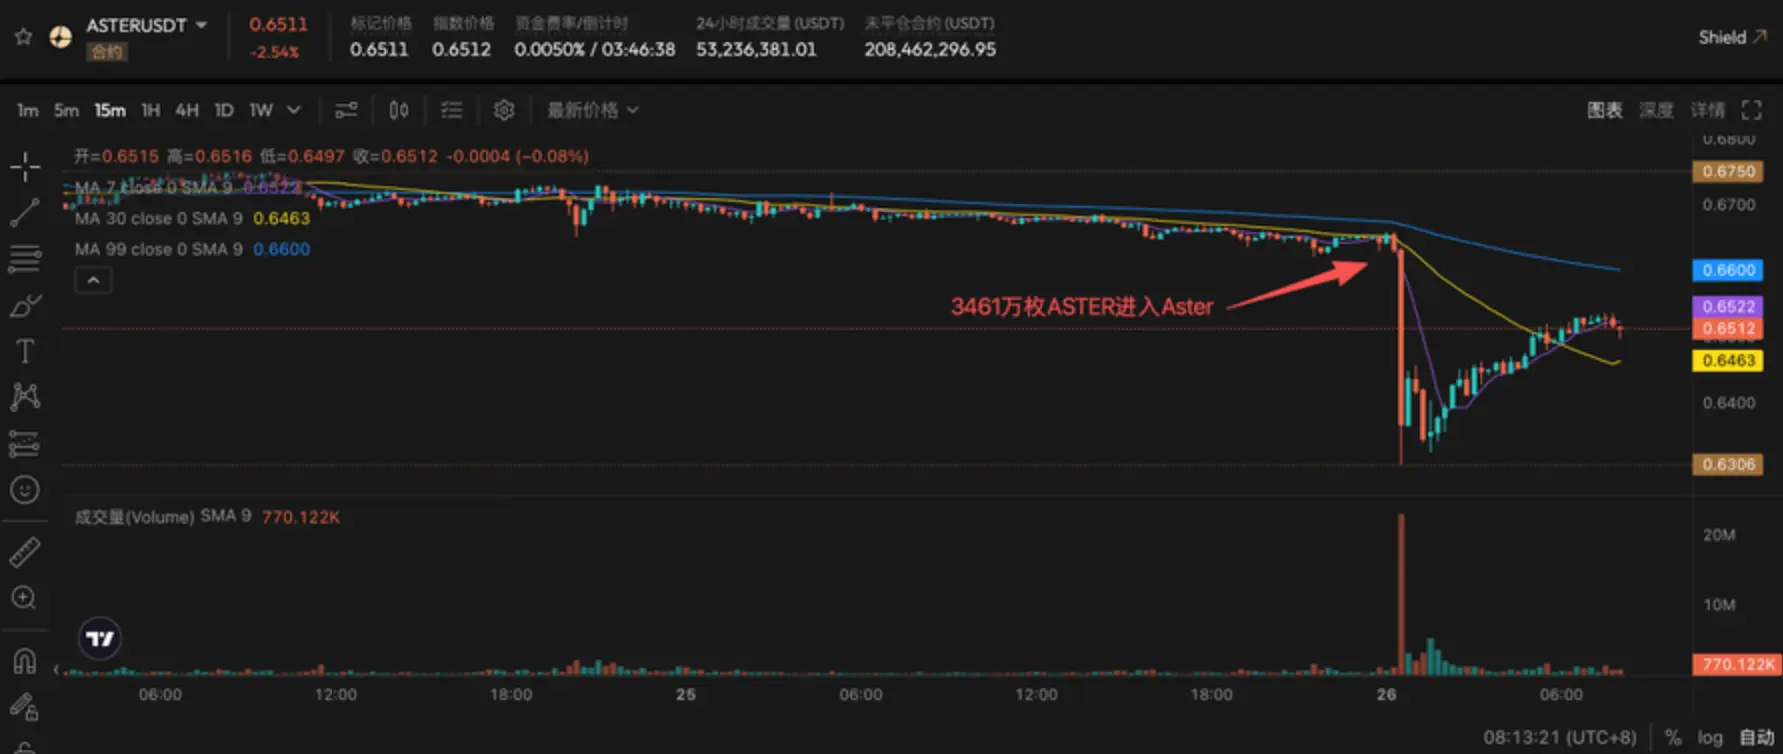Activate the zoom in tool
1783x754 pixels.
coord(24,598)
